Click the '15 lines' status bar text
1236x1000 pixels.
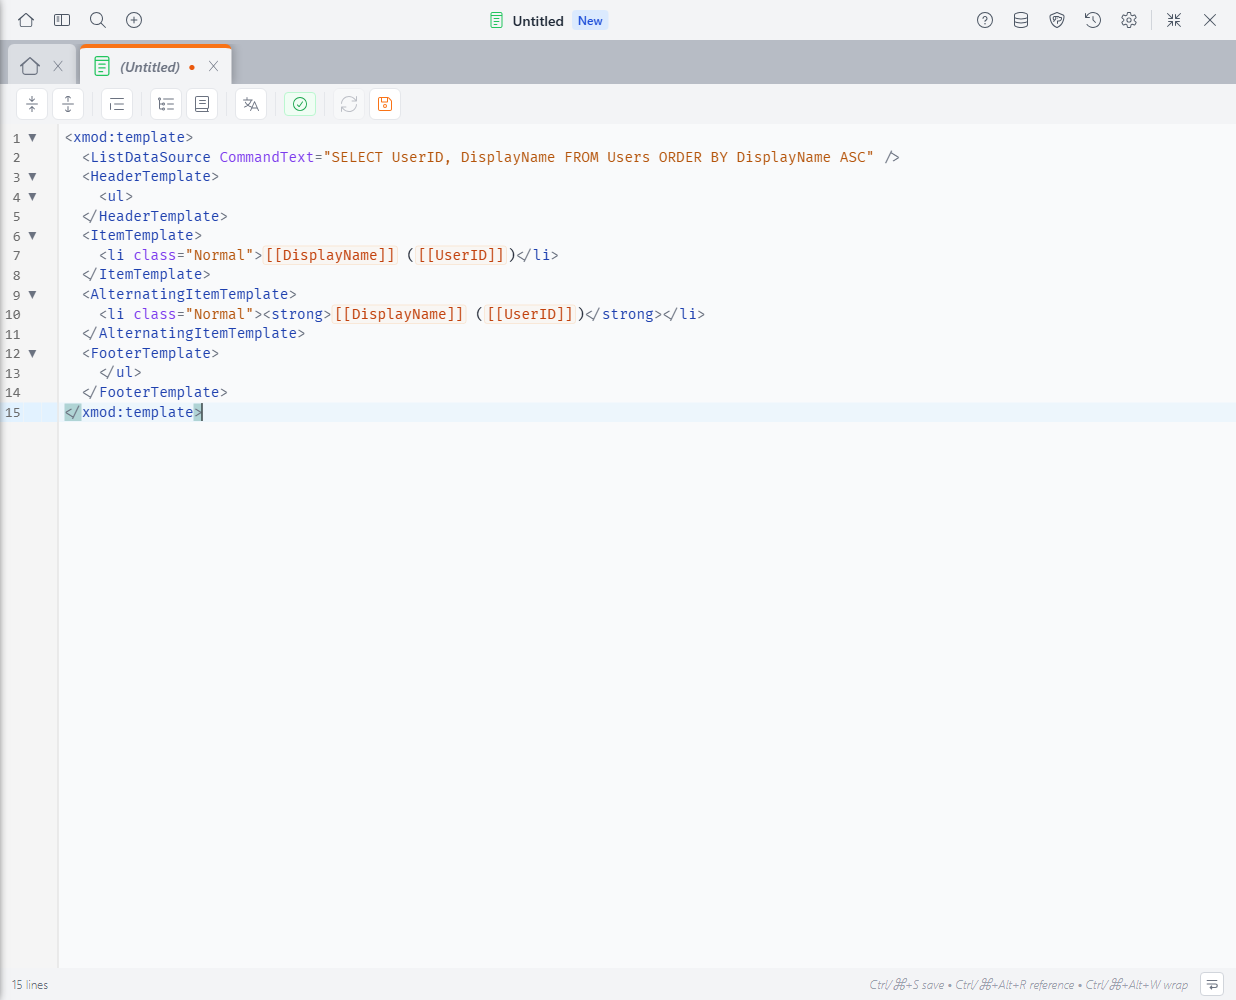pyautogui.click(x=30, y=985)
